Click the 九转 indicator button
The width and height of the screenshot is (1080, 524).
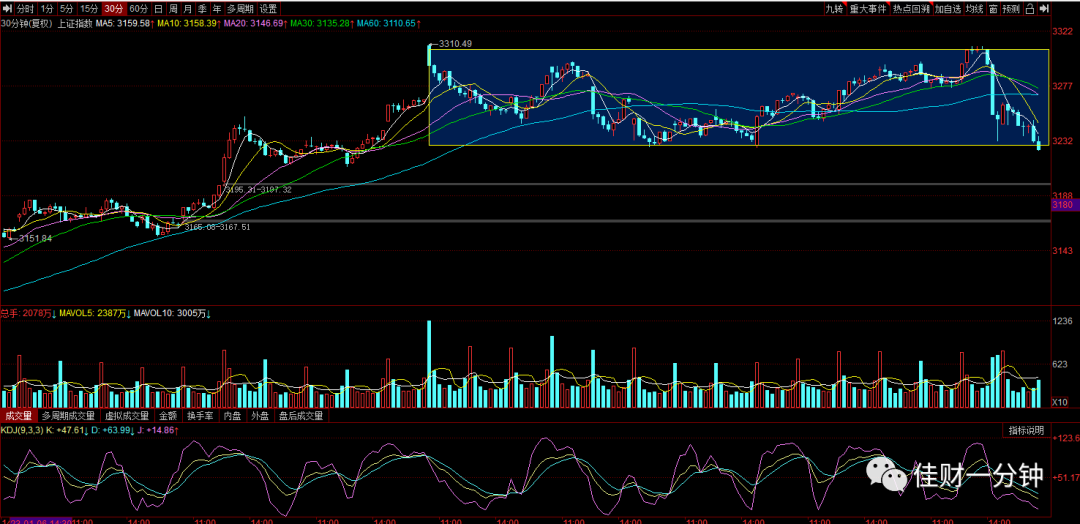coord(835,9)
